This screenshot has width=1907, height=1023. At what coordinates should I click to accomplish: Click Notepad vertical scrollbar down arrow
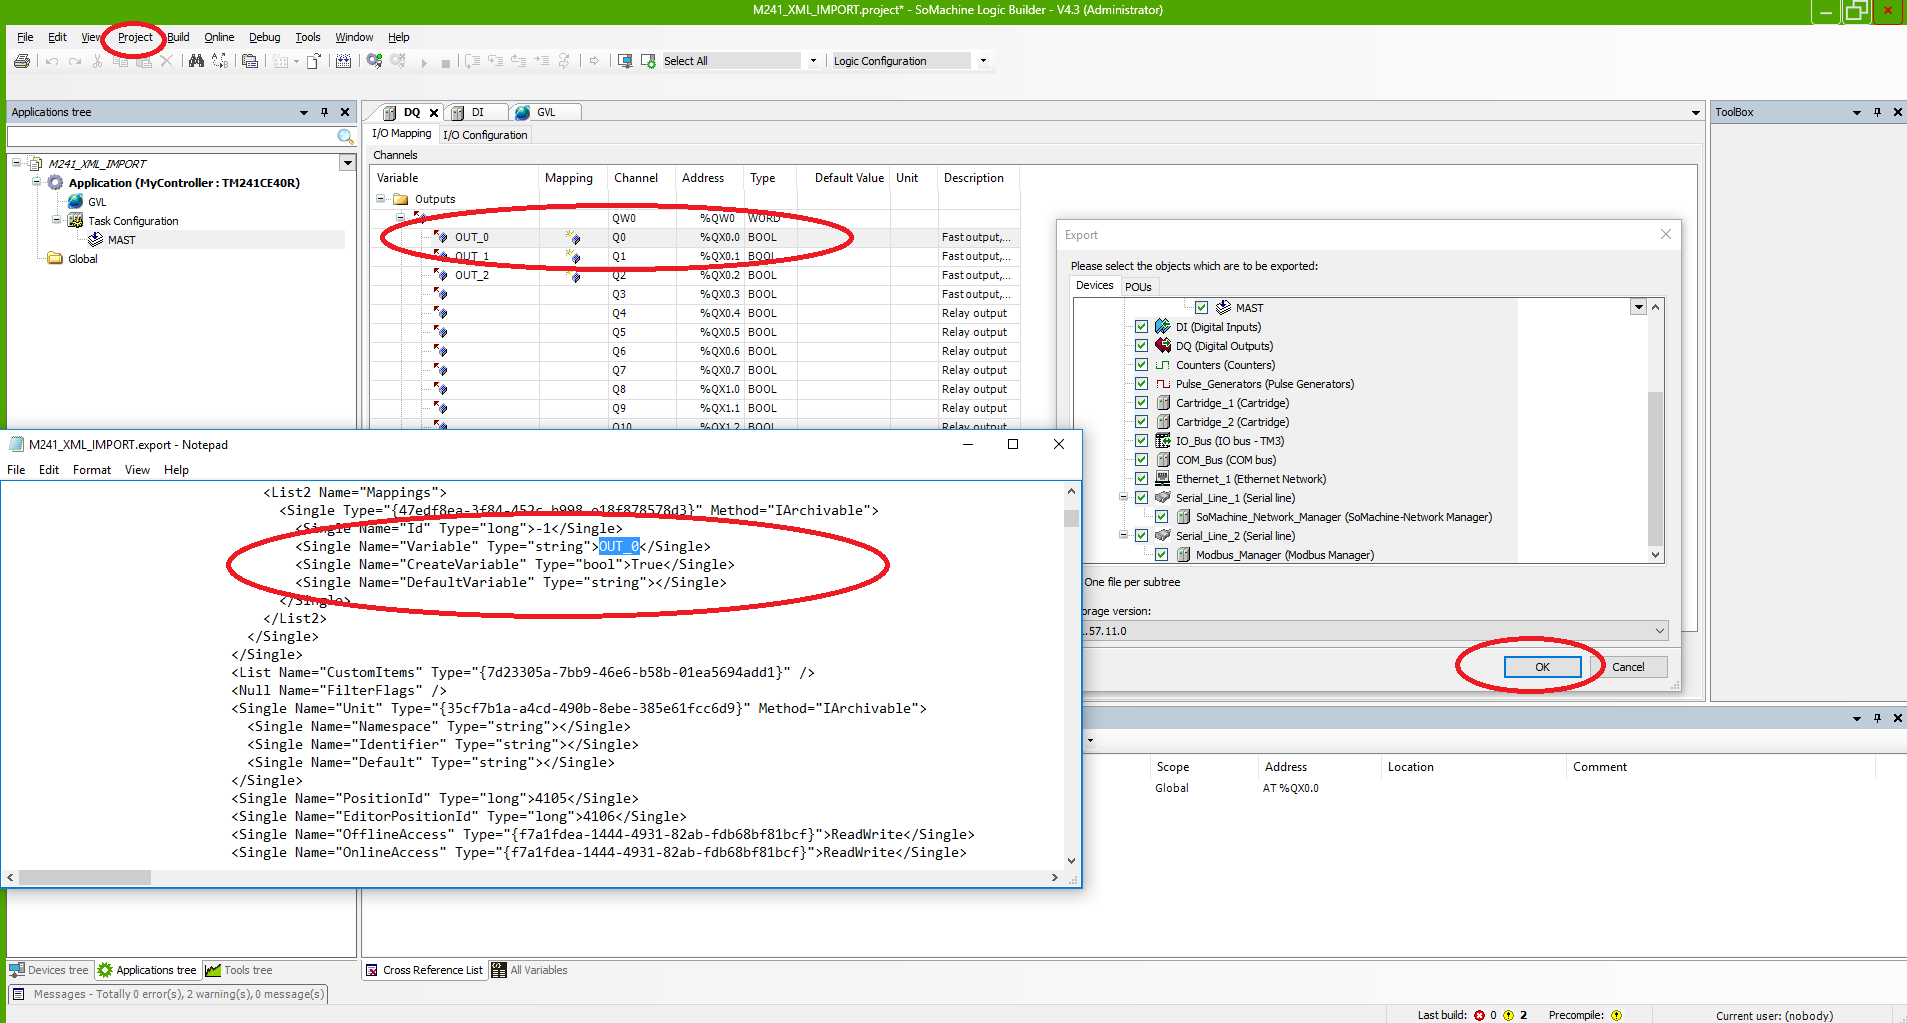1071,860
